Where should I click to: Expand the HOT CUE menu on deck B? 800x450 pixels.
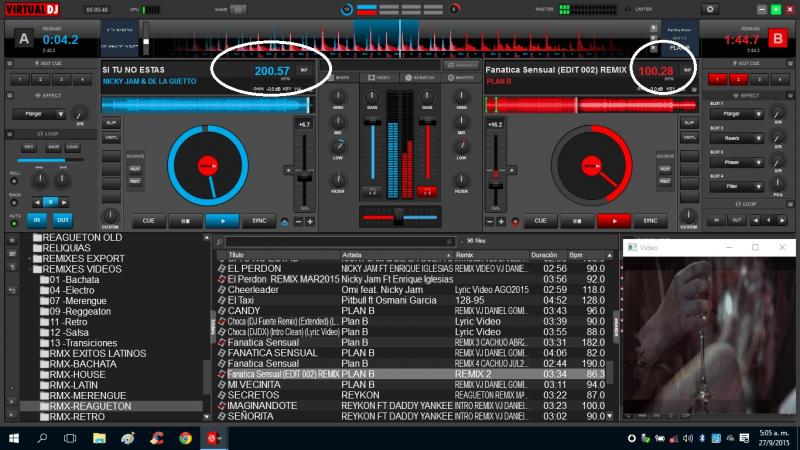(x=790, y=63)
